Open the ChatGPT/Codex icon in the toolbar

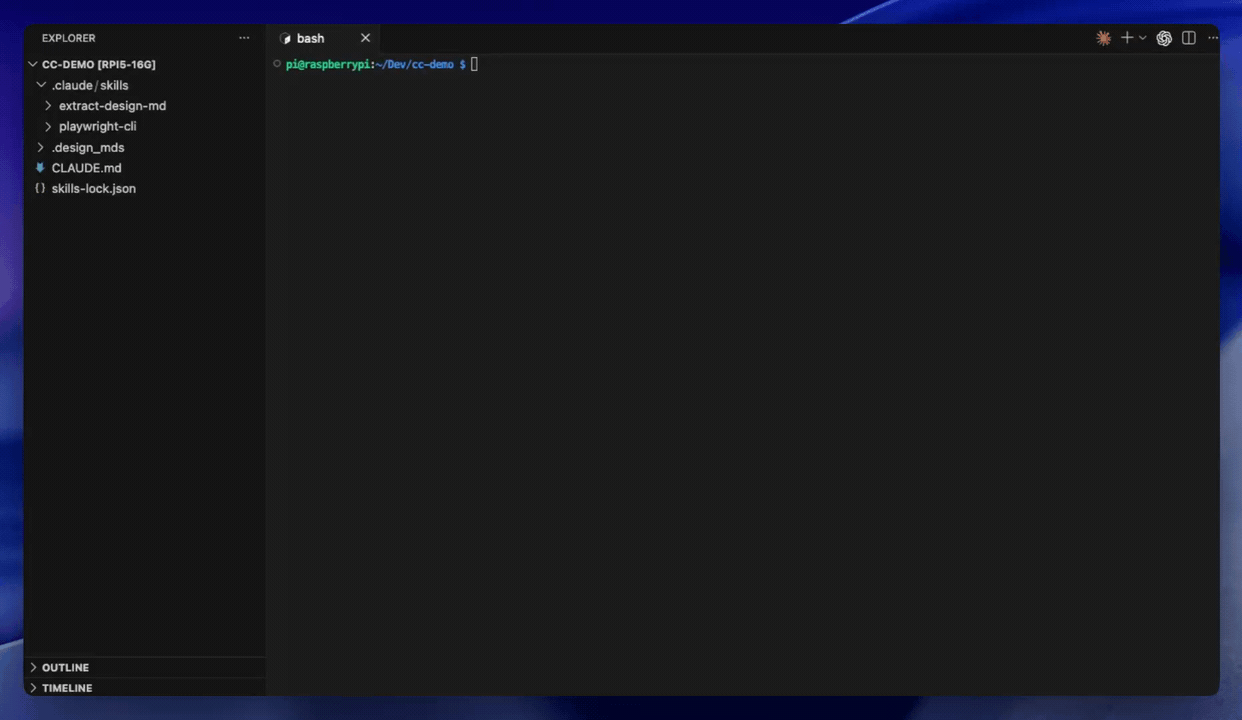1164,38
